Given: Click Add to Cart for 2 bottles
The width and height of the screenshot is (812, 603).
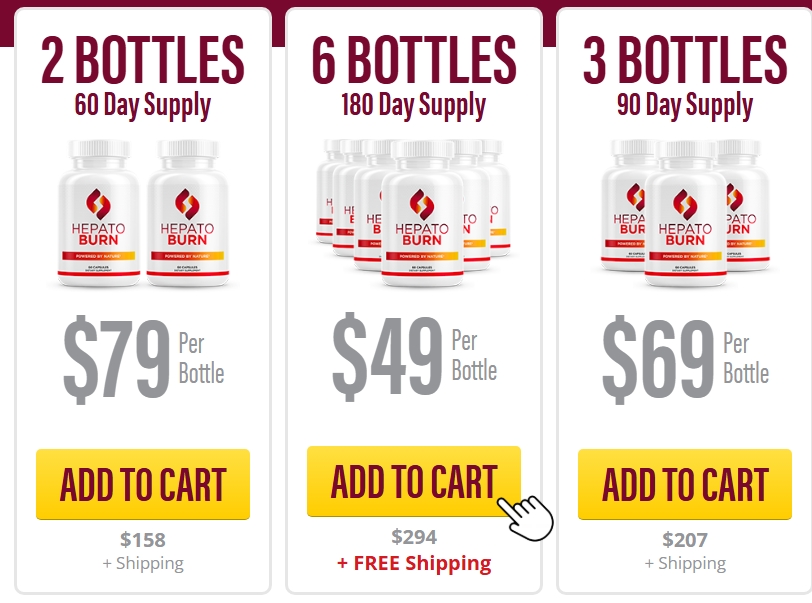Looking at the screenshot, I should (143, 484).
